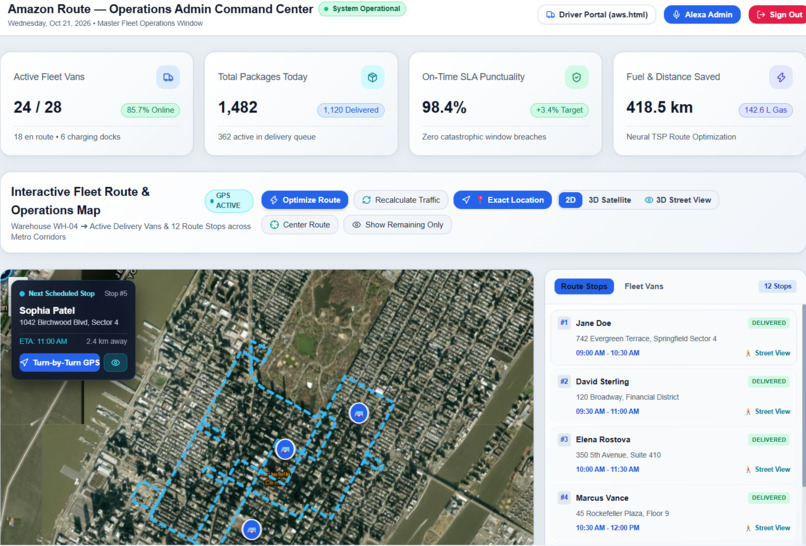This screenshot has width=806, height=546.
Task: Click the van marker near Central Park
Action: [x=359, y=413]
